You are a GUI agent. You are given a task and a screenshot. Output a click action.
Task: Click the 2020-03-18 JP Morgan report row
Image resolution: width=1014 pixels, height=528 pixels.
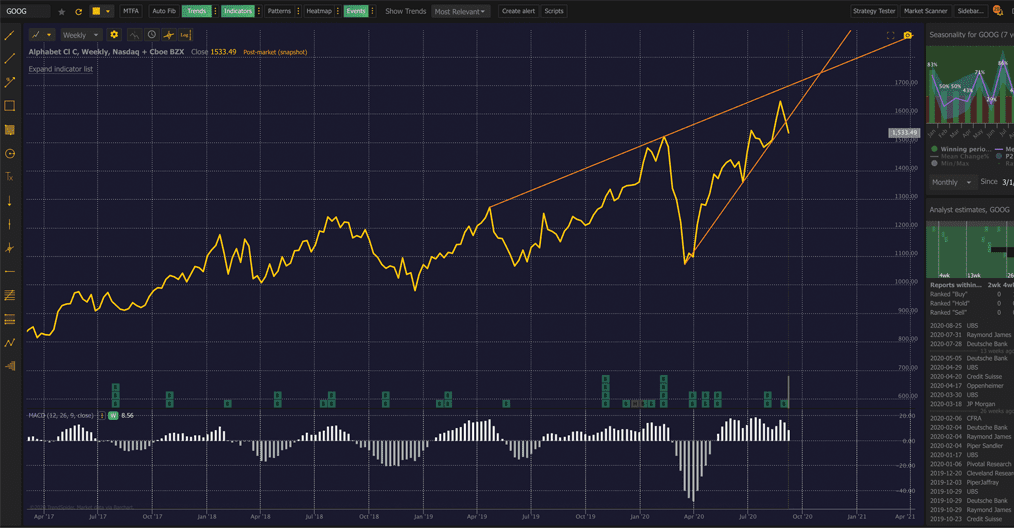point(971,404)
